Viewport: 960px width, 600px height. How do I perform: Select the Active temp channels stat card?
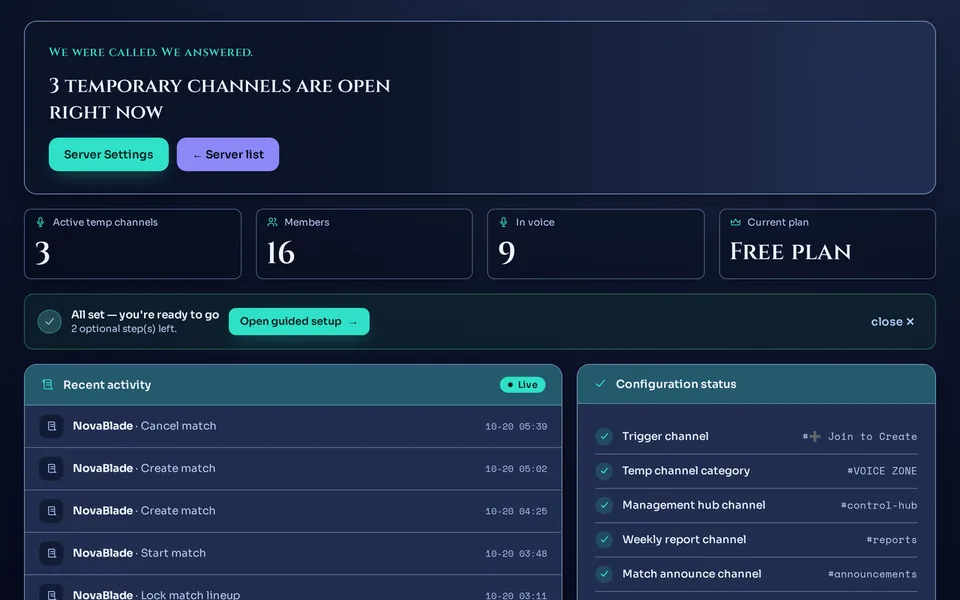coord(133,244)
